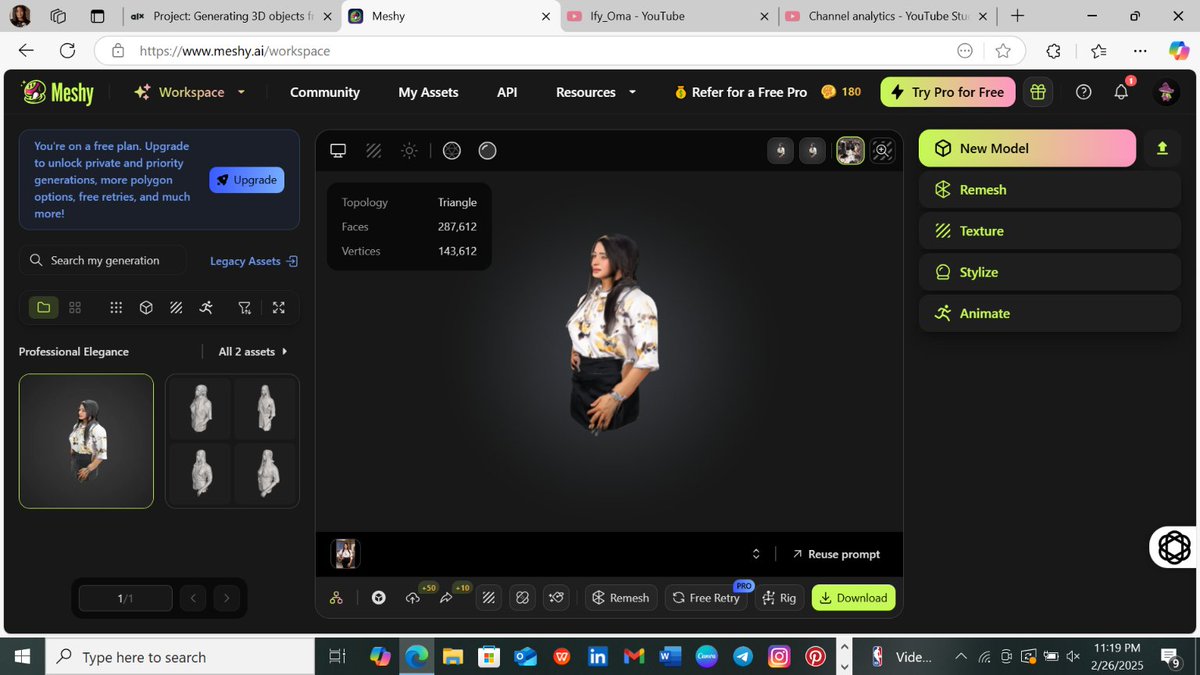Open the gift box icon in header

pos(1038,92)
